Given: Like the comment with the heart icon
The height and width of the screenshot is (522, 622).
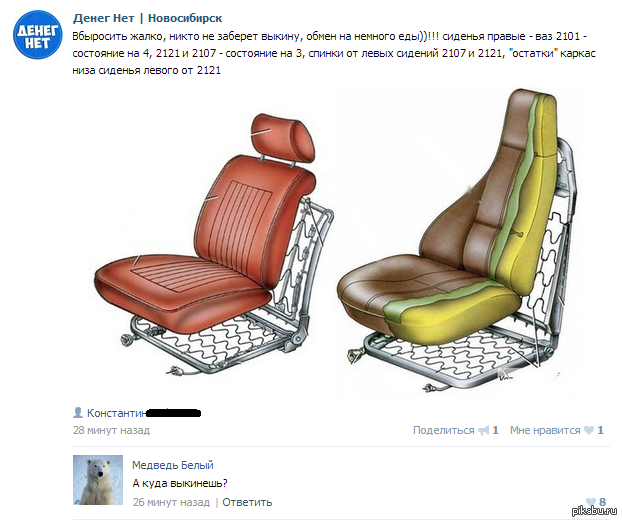Looking at the screenshot, I should 591,502.
